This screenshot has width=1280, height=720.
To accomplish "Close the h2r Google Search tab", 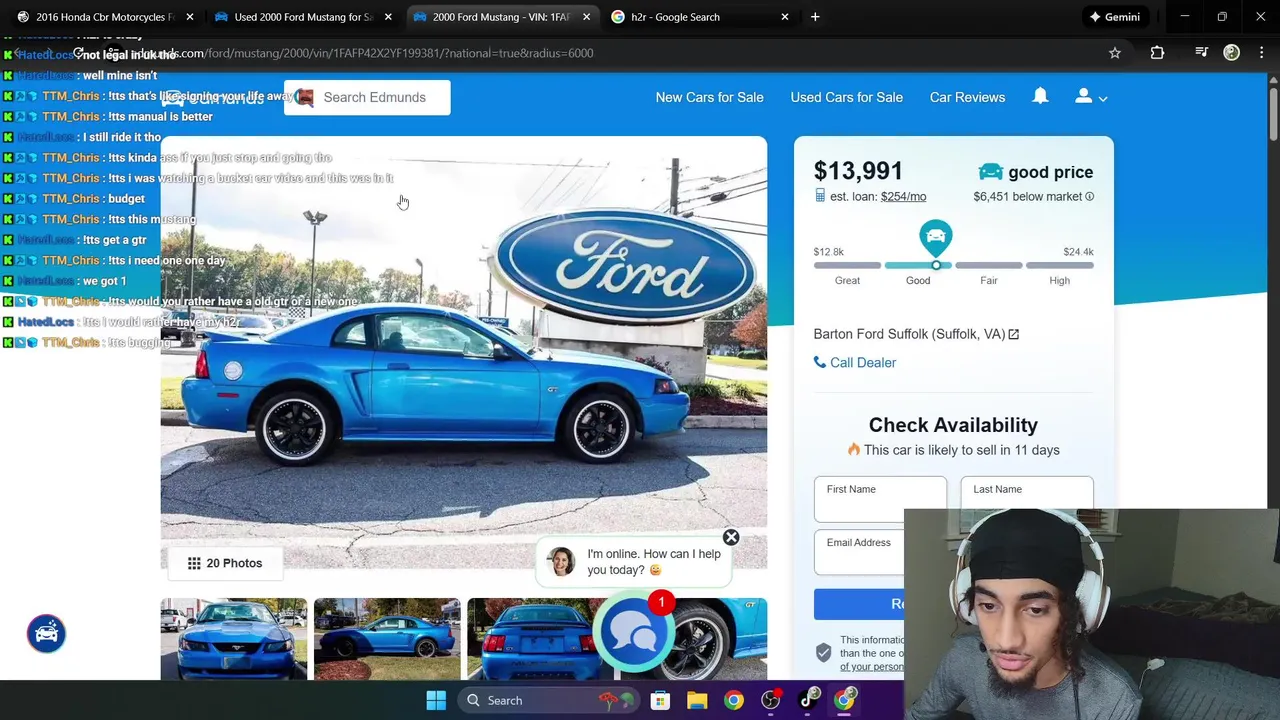I will pos(784,17).
